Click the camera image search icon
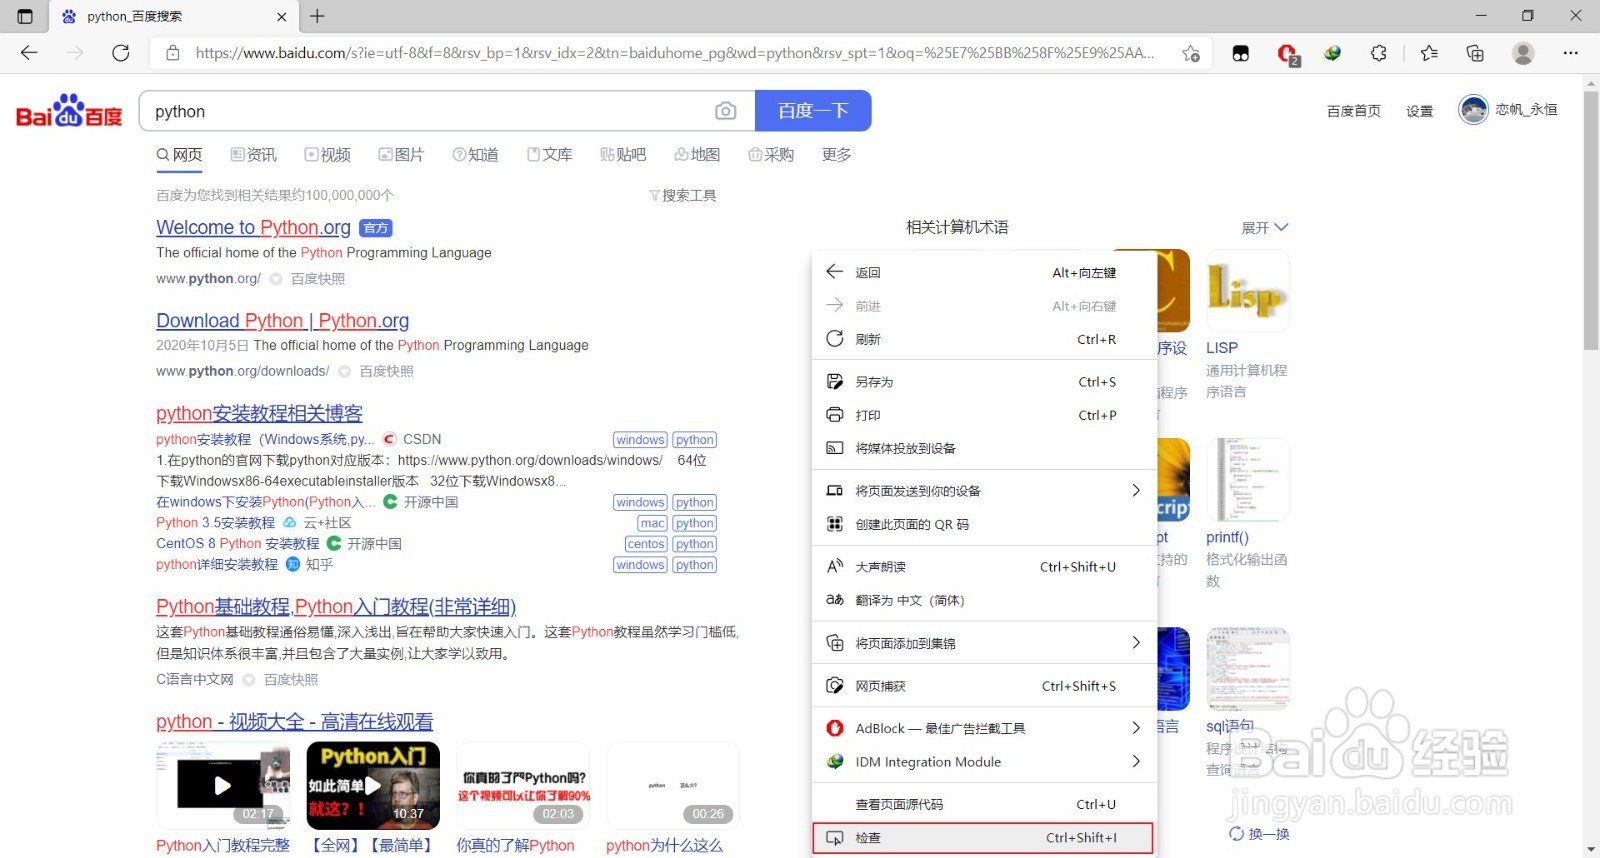 pos(726,111)
